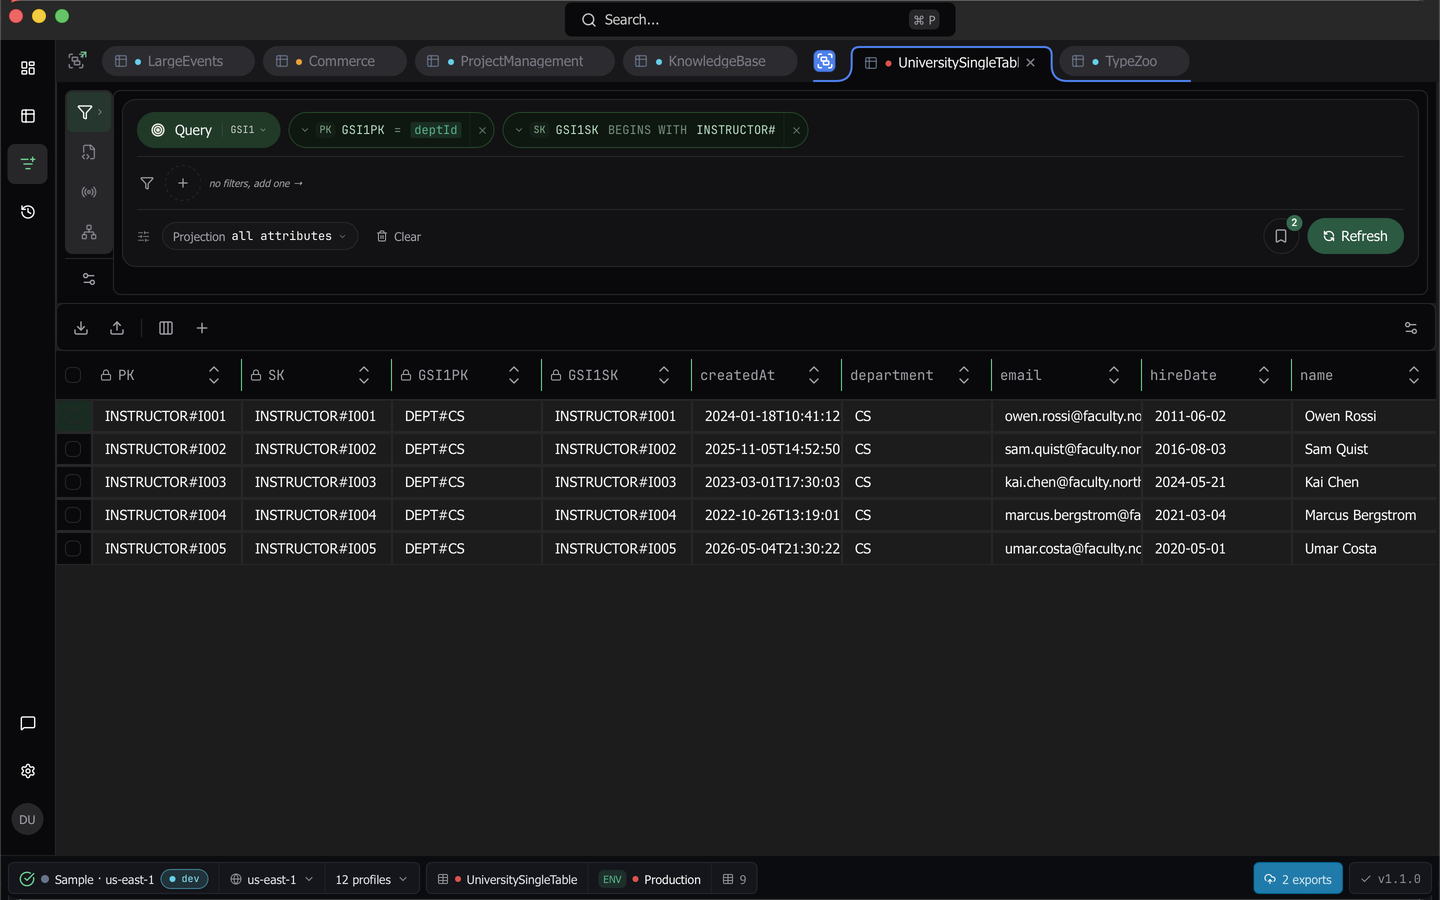Open the Projection all attributes dropdown
The width and height of the screenshot is (1440, 900).
click(260, 236)
